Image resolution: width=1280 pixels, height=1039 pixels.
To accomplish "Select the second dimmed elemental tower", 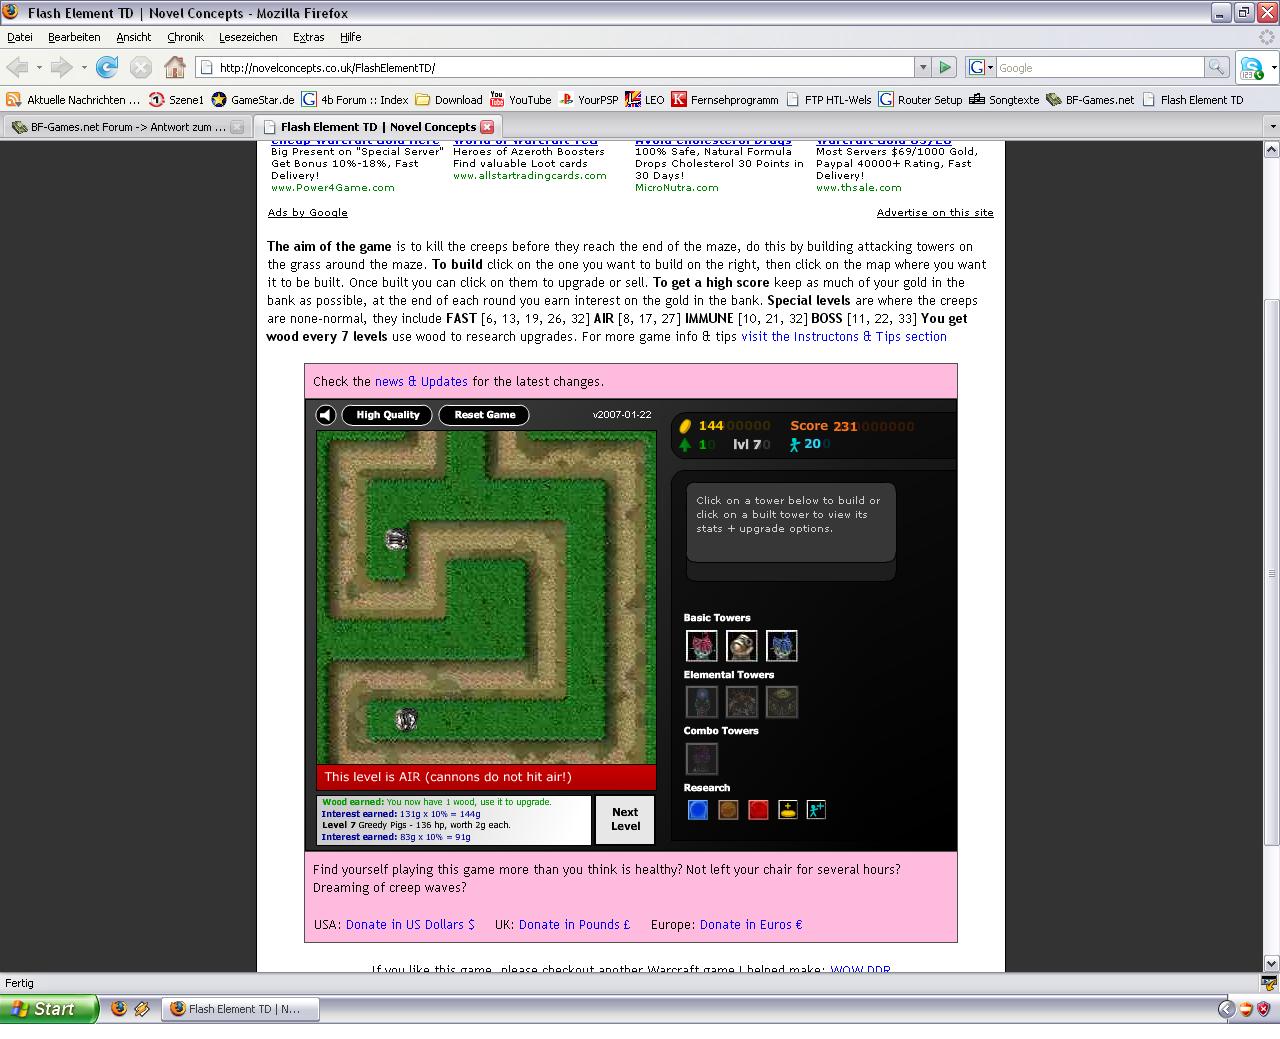I will click(x=742, y=702).
